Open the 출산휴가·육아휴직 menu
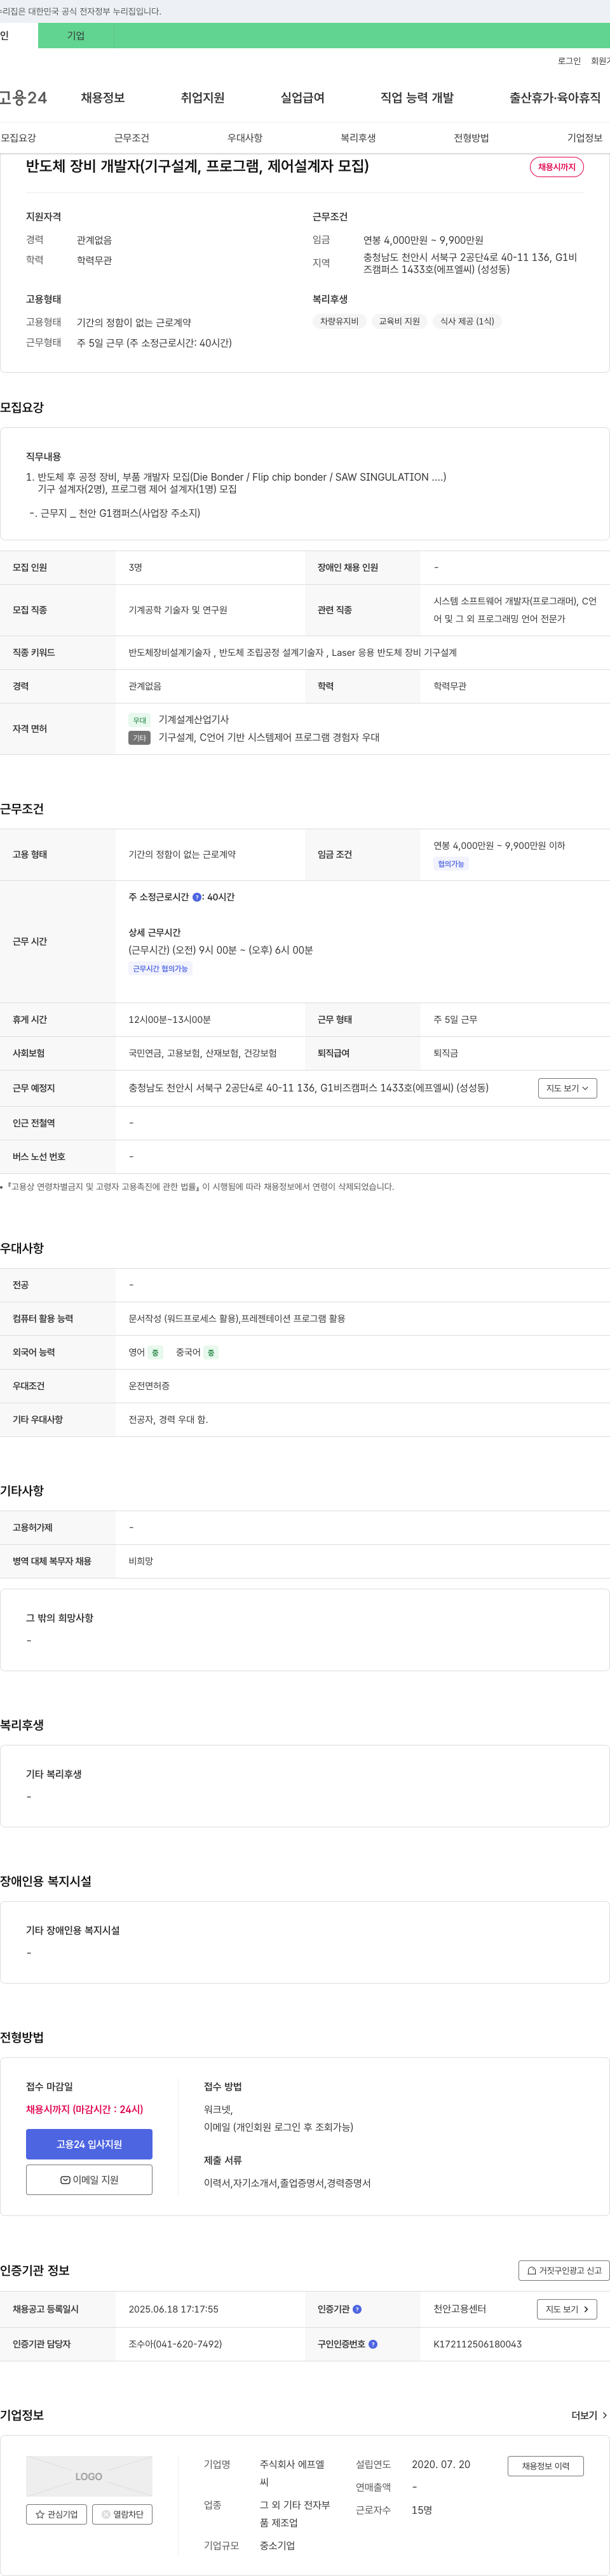The width and height of the screenshot is (610, 2576). 555,98
